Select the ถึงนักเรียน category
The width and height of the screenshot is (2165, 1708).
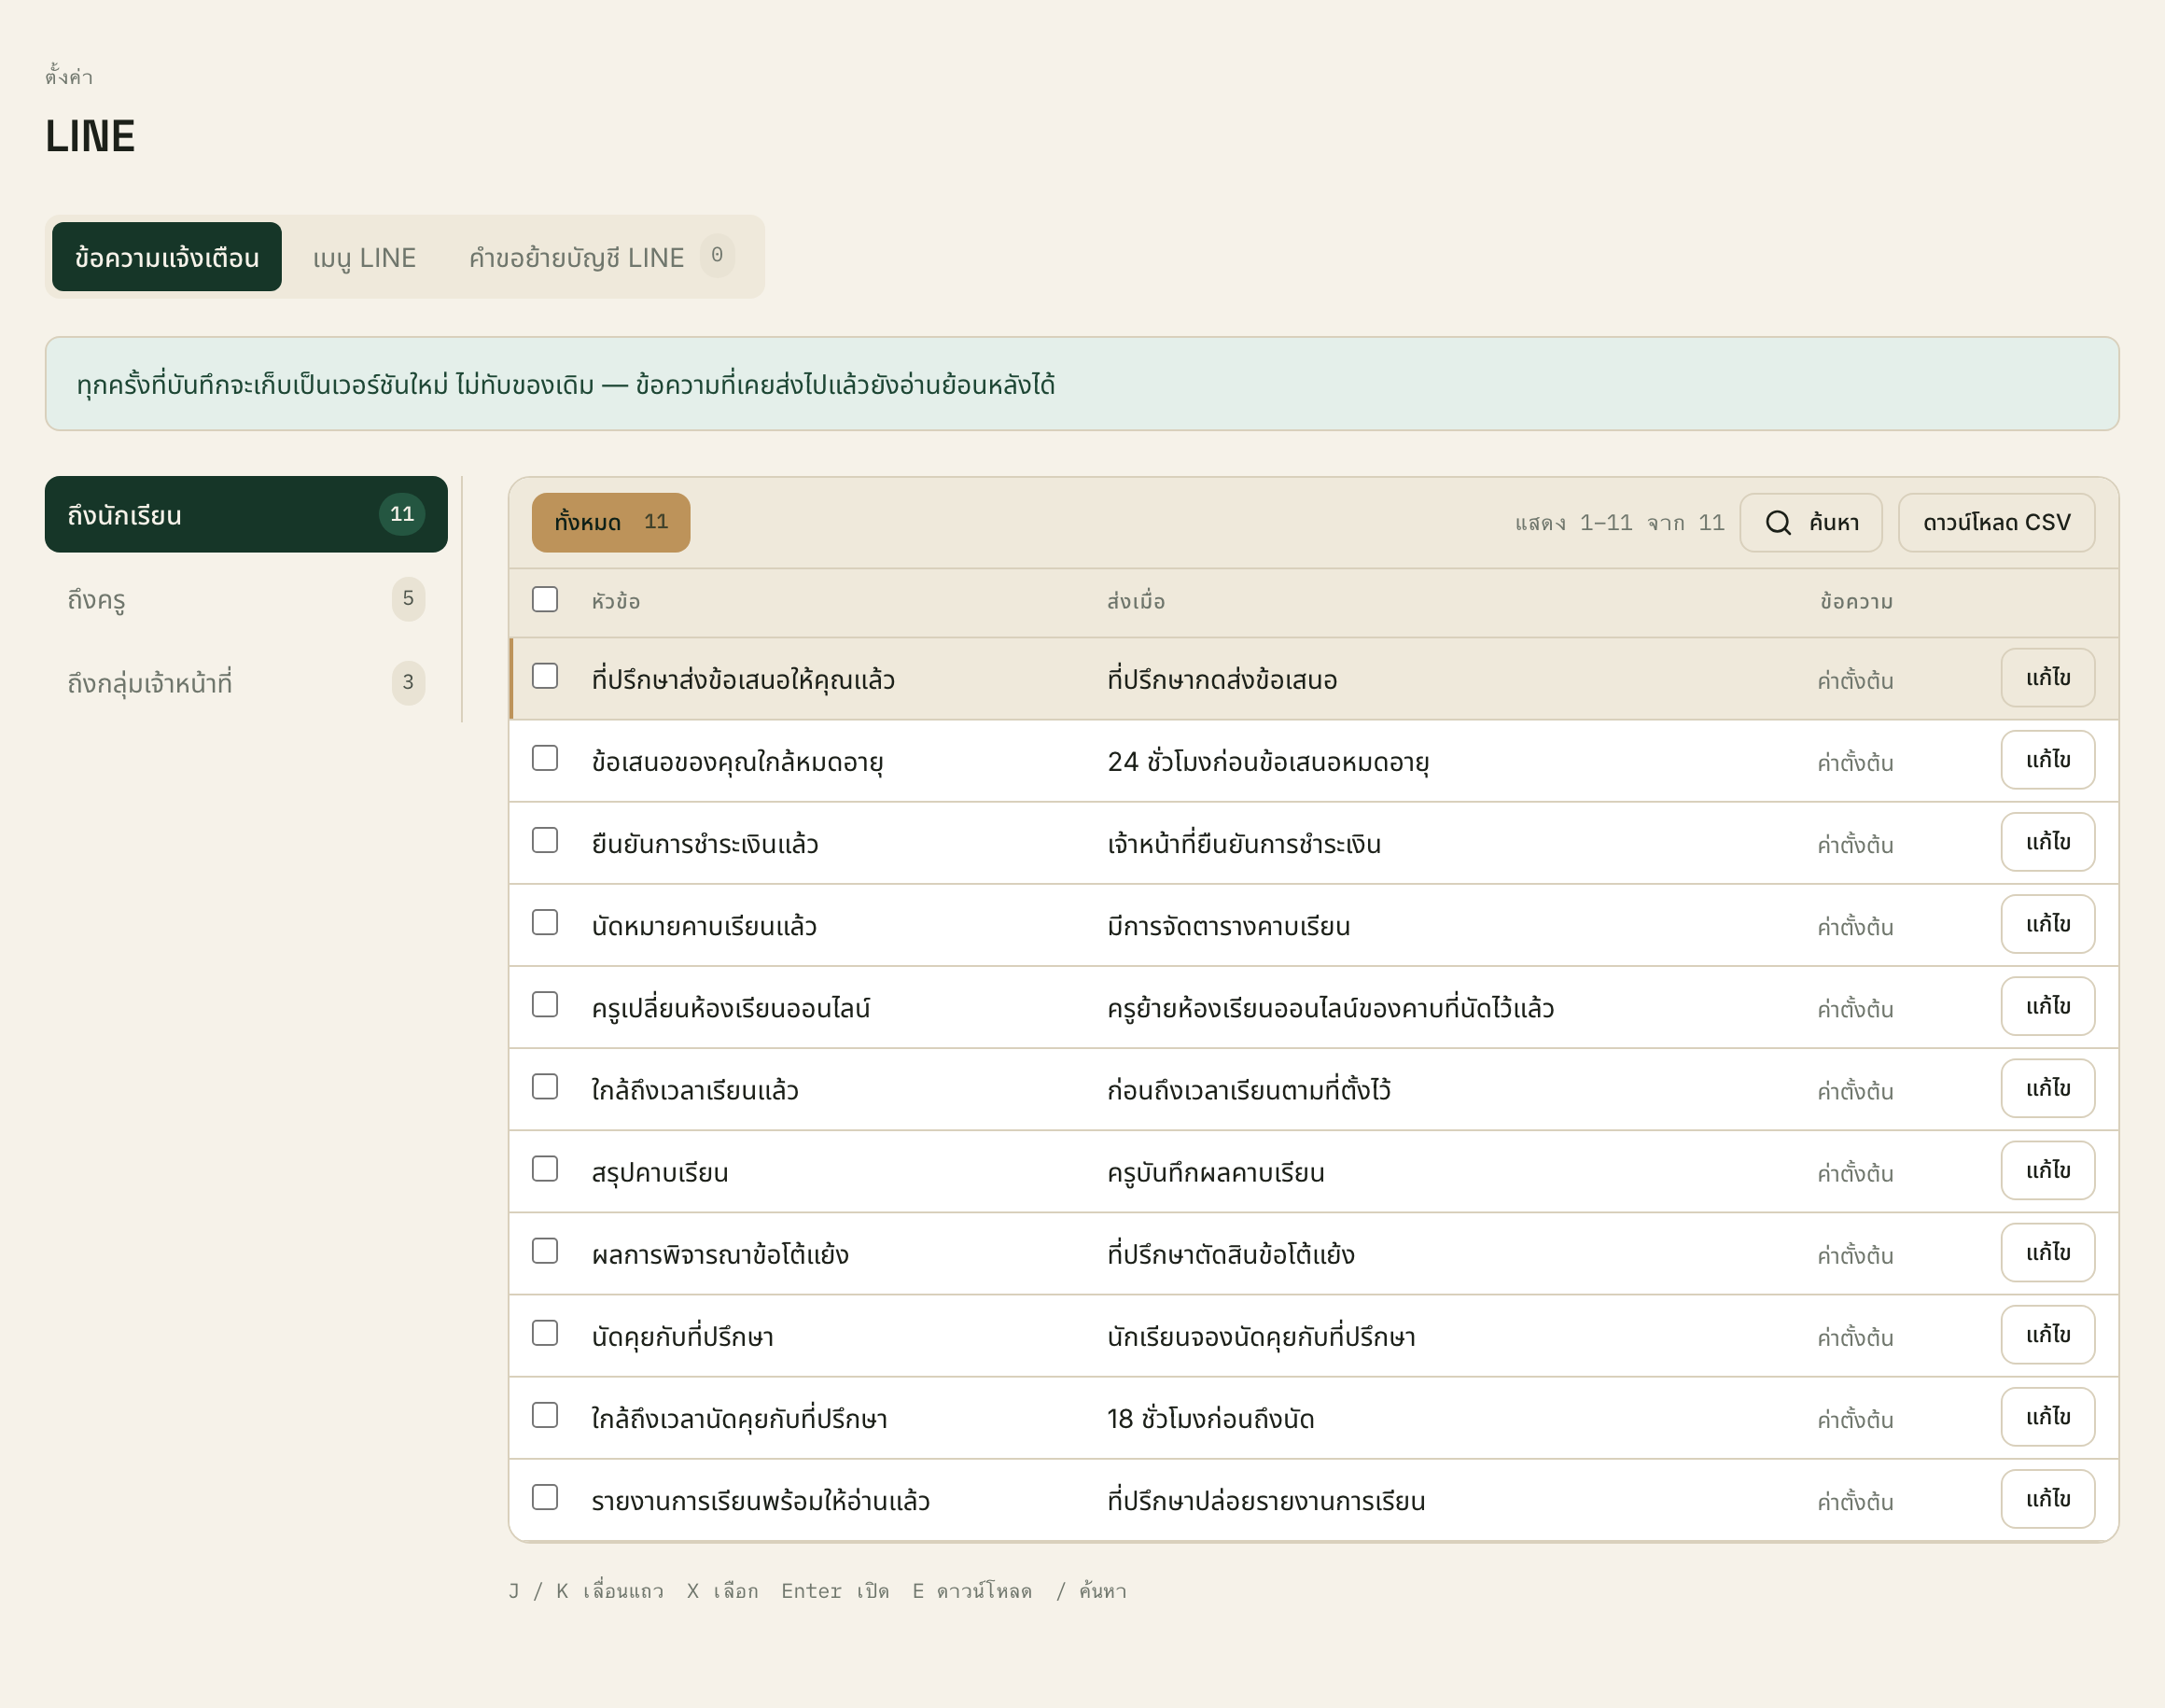tap(246, 514)
